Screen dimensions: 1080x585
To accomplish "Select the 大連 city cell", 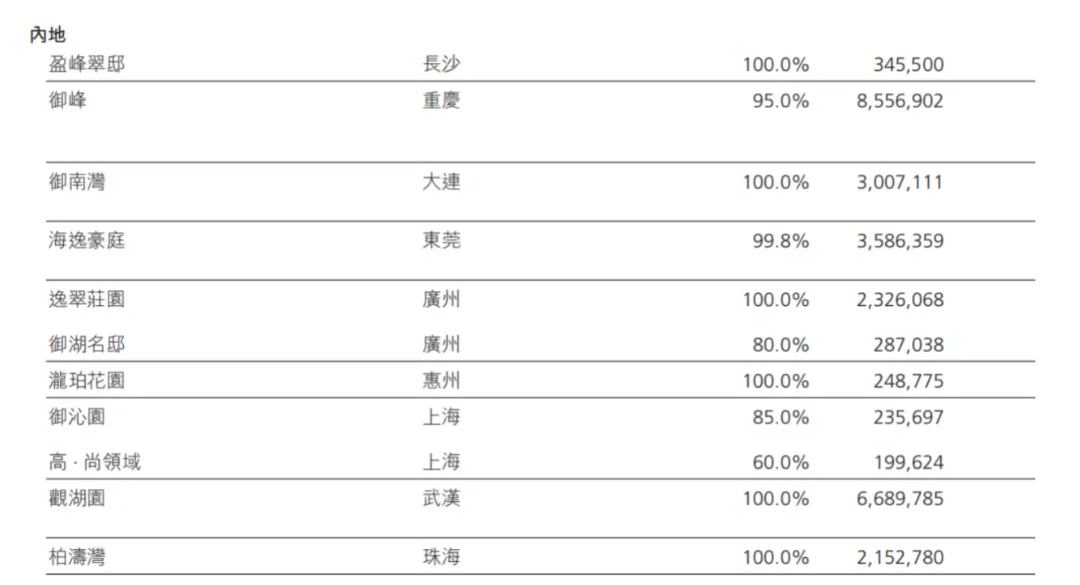I will coord(441,182).
